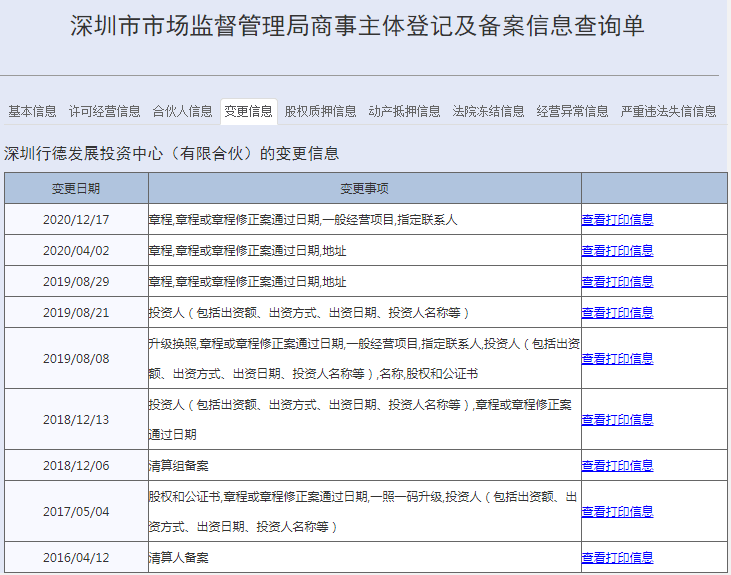731x575 pixels.
Task: Open the 经营异常信息 tab
Action: pyautogui.click(x=572, y=111)
